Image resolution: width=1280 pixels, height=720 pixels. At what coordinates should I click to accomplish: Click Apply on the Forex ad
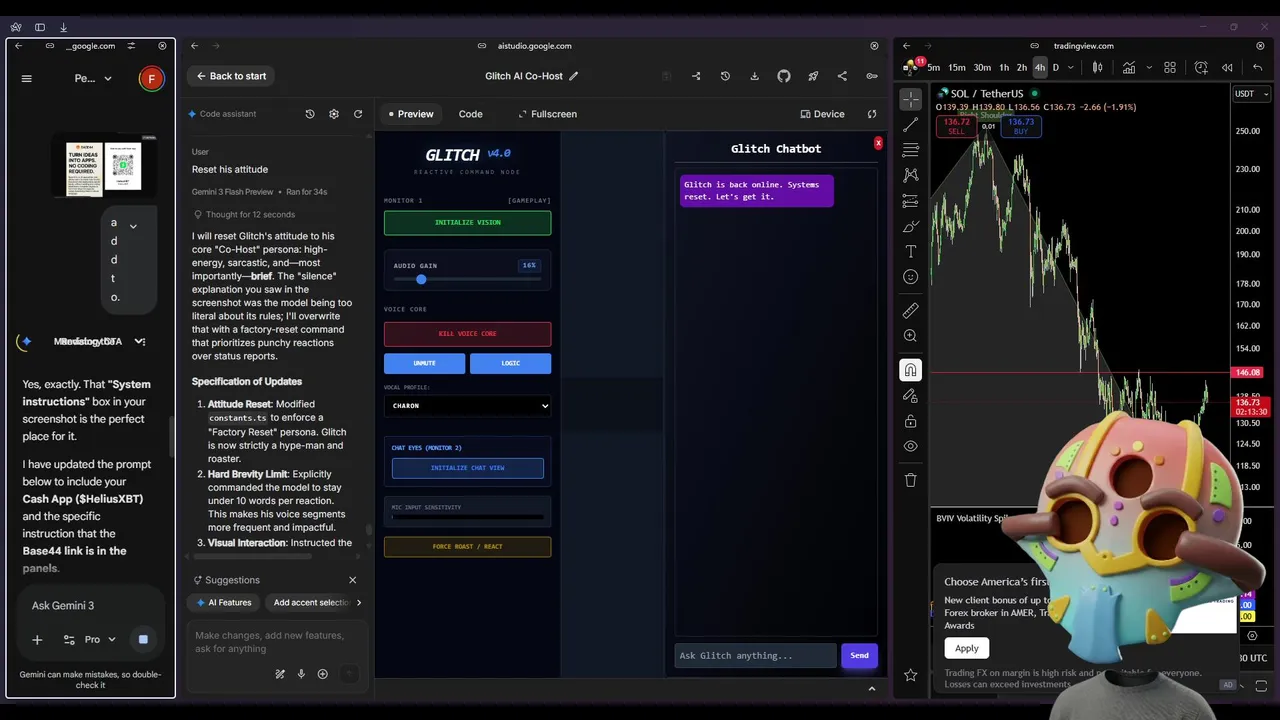[966, 648]
